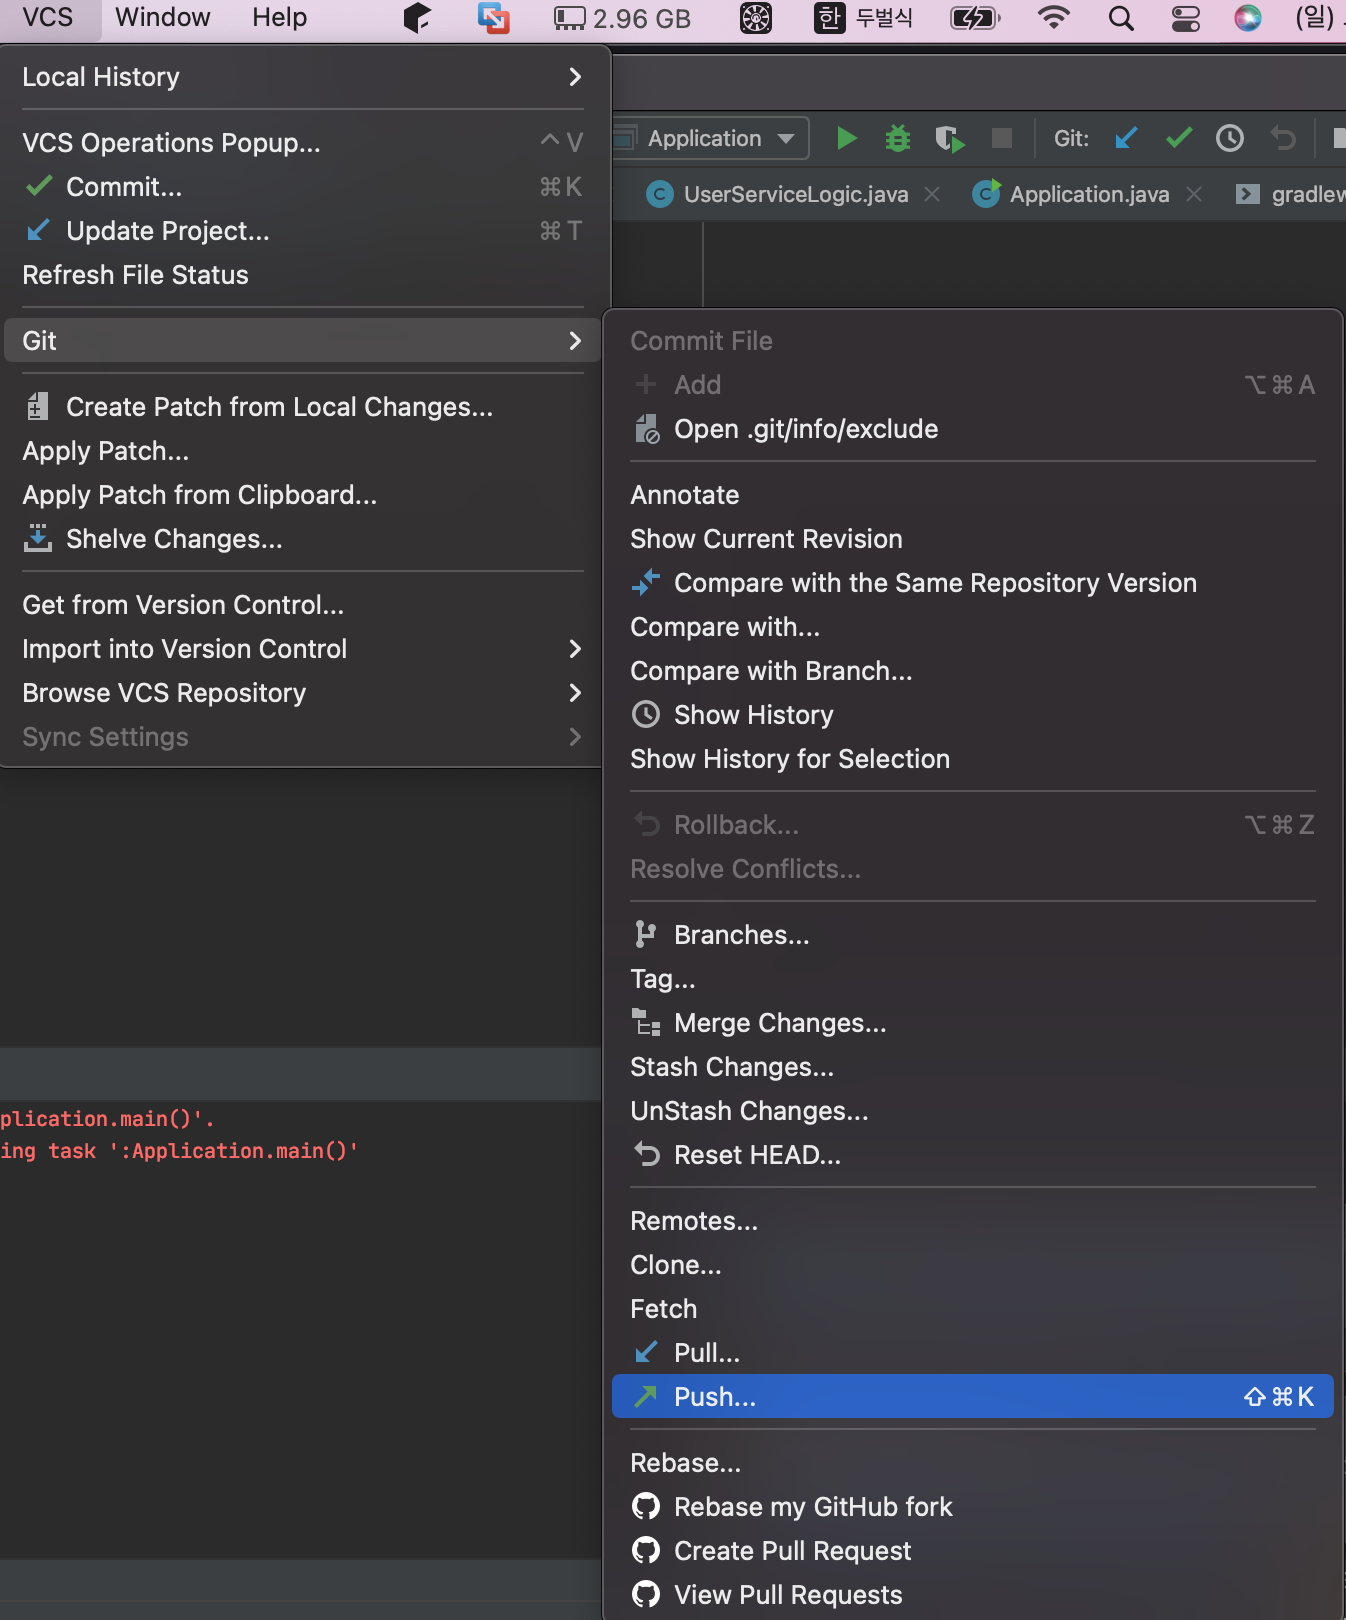Click the black cube menu bar icon

click(417, 18)
